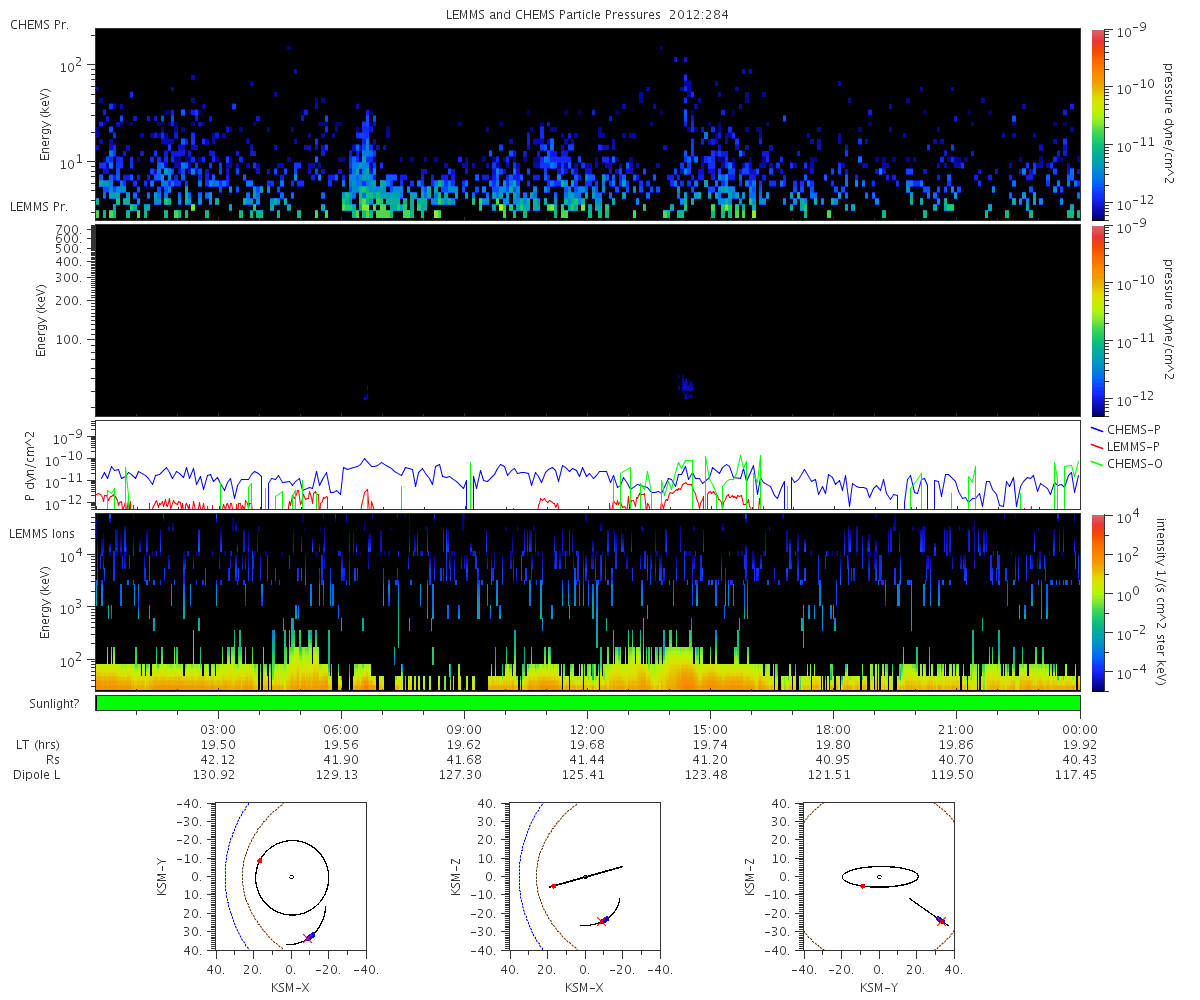Viewport: 1200px width, 1000px height.
Task: Select the 12:00 time axis tick label
Action: (587, 730)
